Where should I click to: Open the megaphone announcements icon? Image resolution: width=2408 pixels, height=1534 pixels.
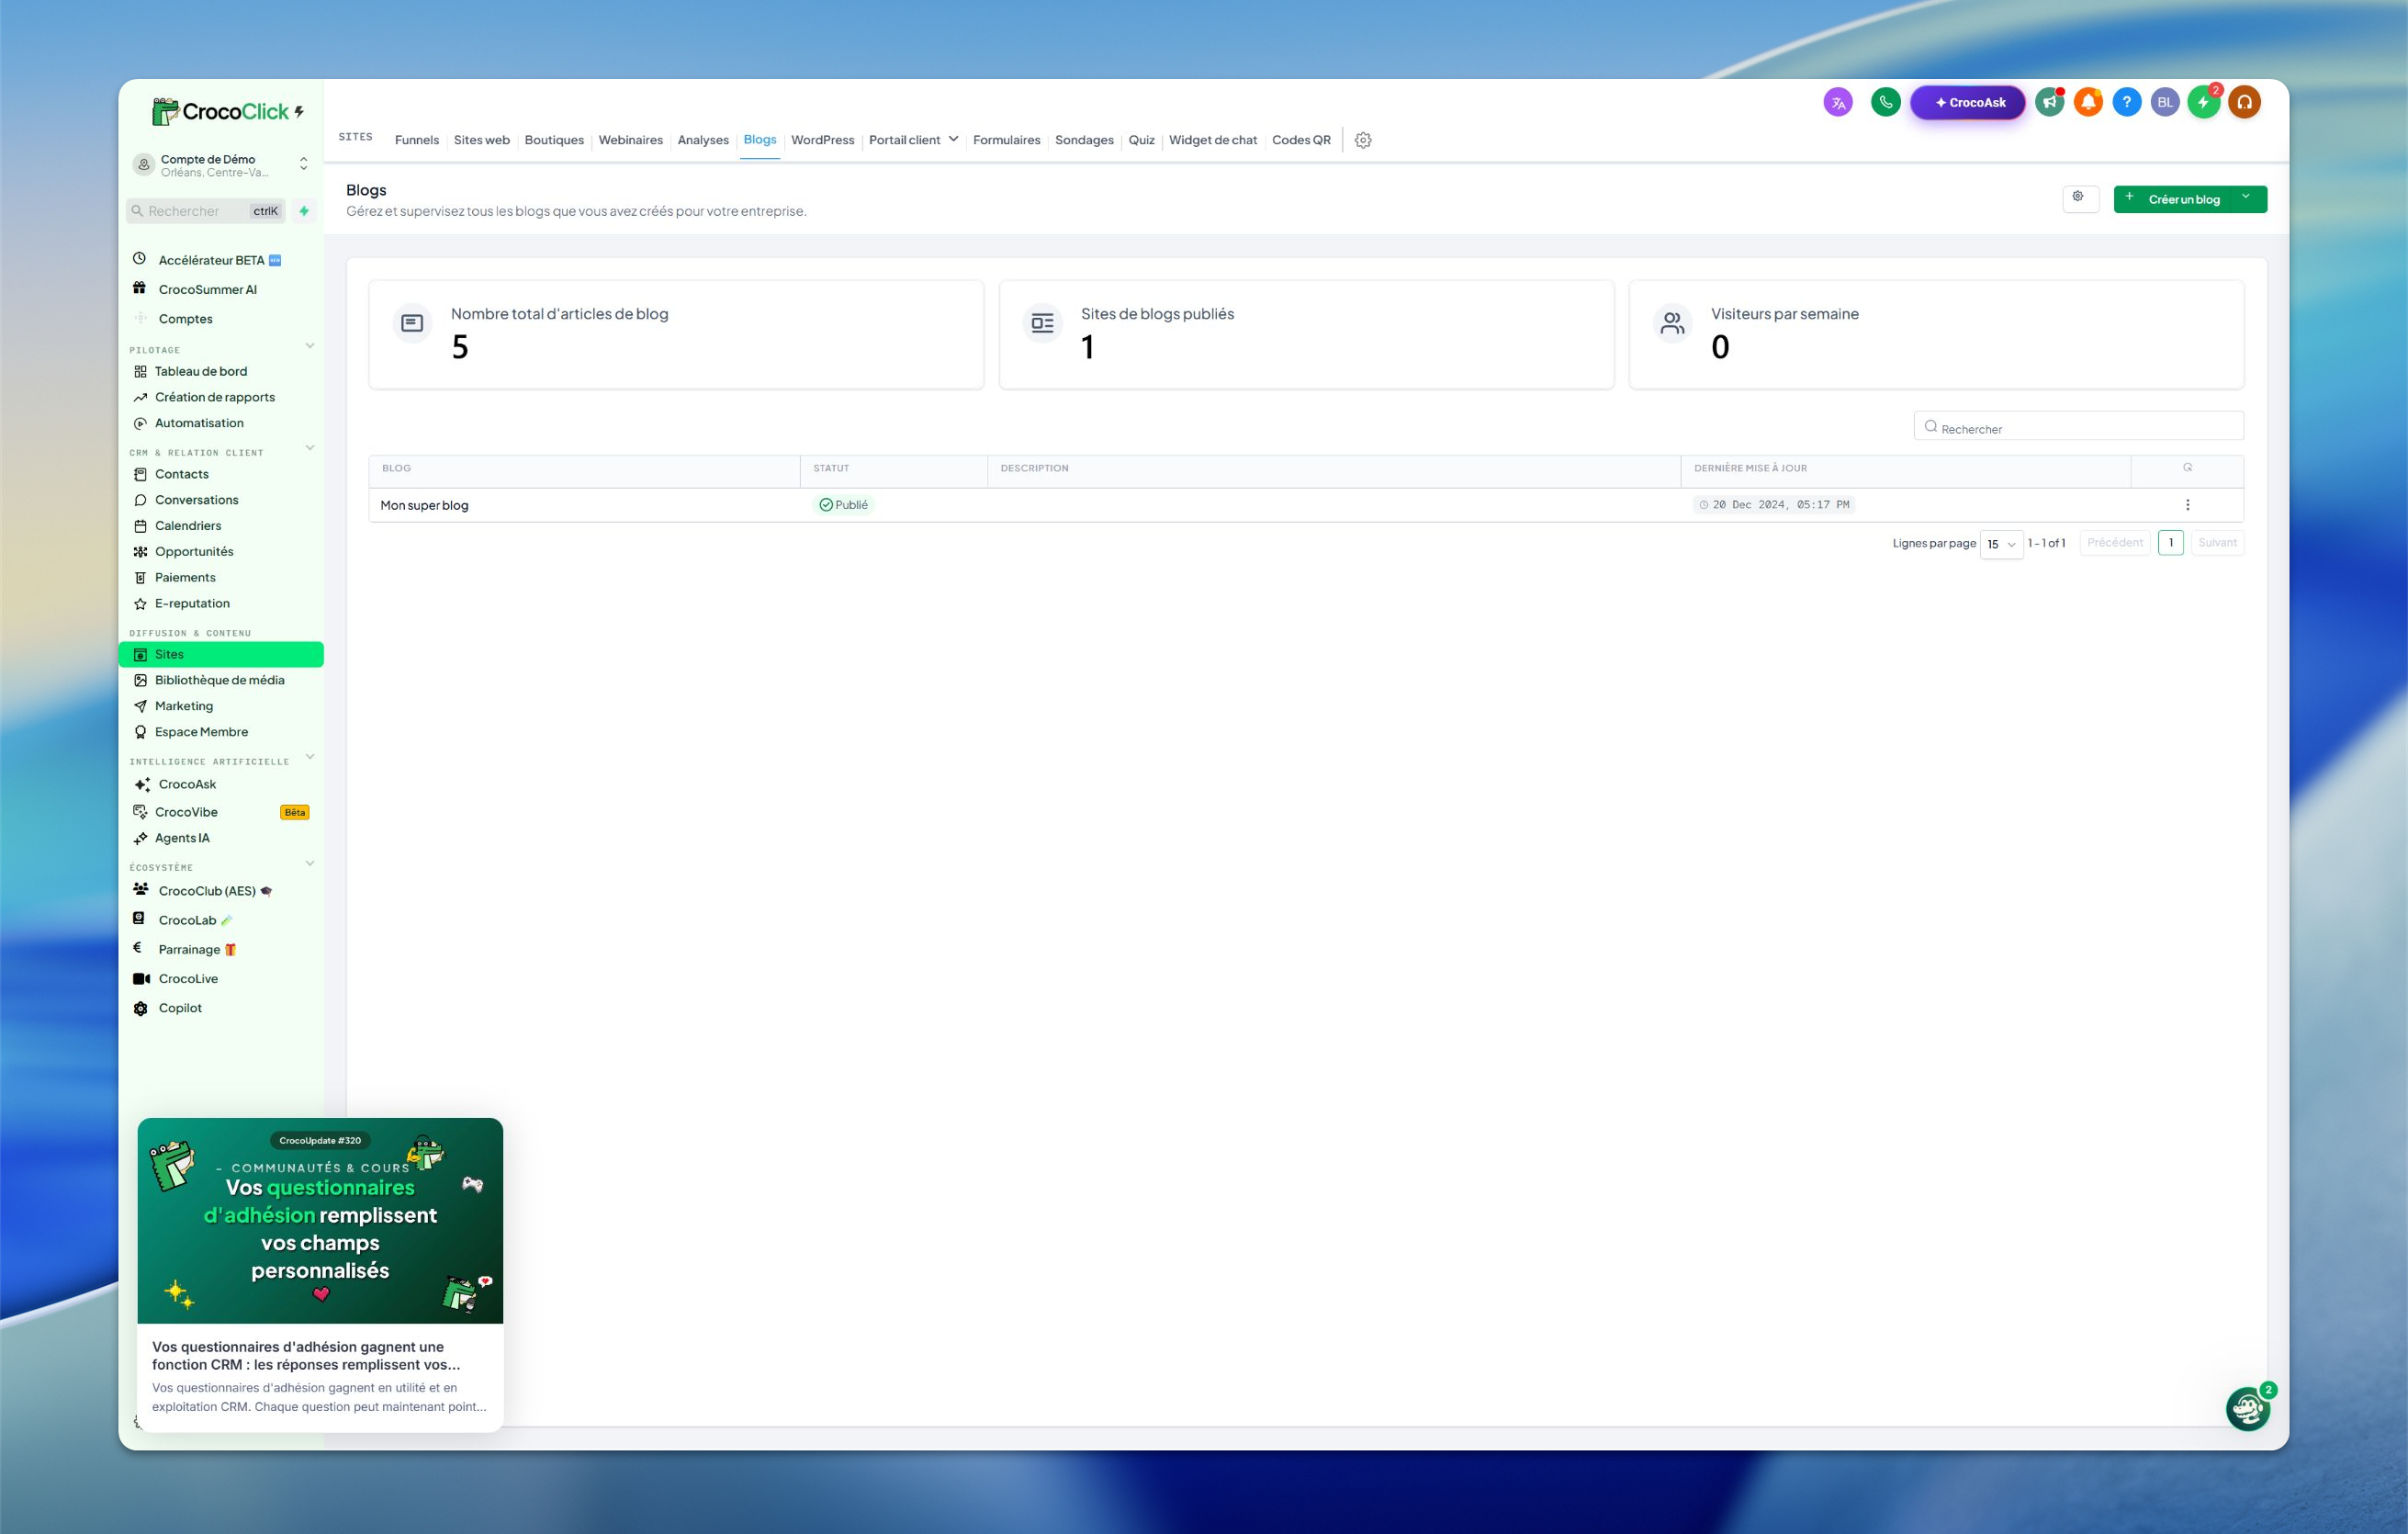click(2049, 102)
